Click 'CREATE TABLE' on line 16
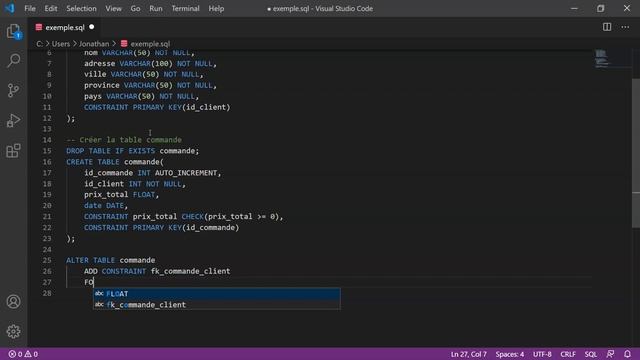Image resolution: width=640 pixels, height=360 pixels. point(93,162)
